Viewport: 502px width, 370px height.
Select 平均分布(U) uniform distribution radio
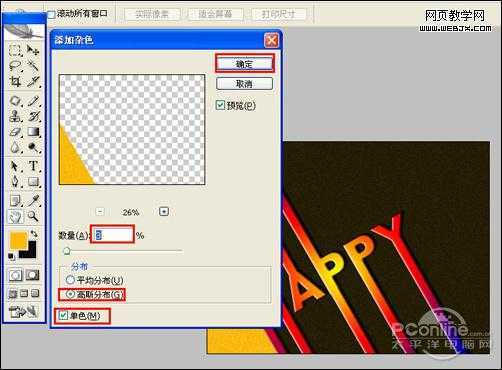coord(70,280)
